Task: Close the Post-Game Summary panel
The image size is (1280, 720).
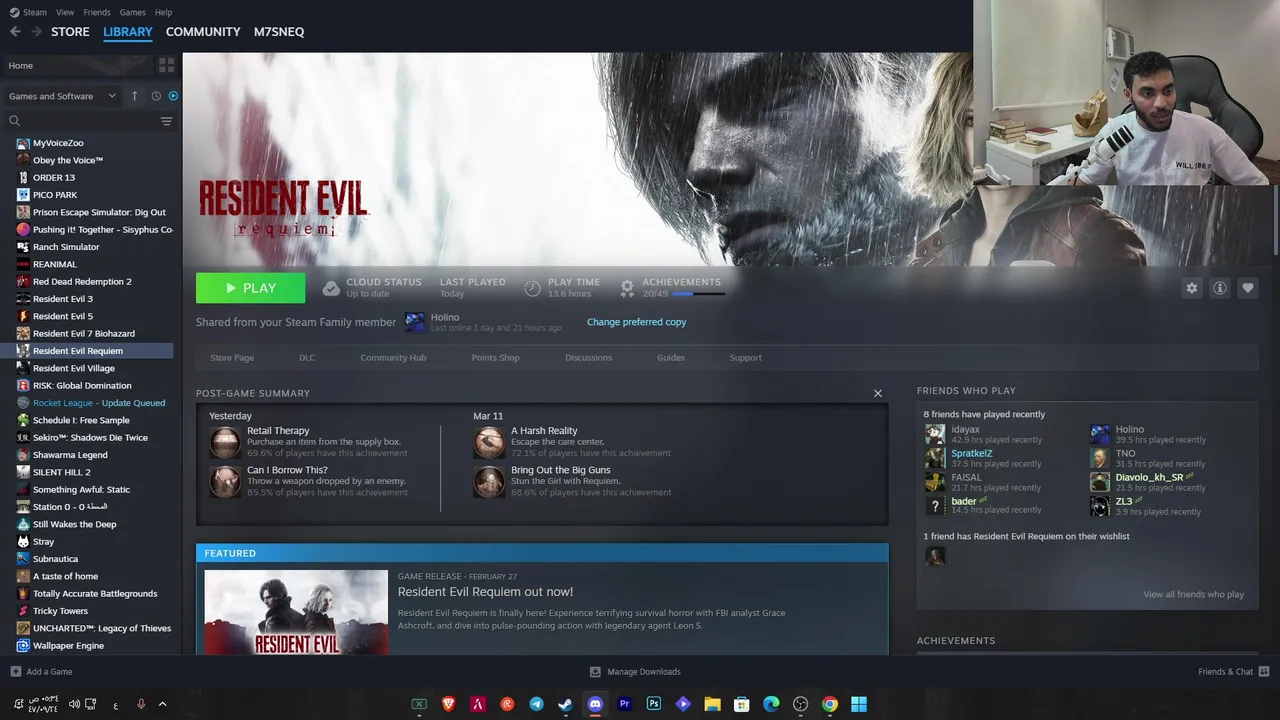Action: click(x=878, y=393)
